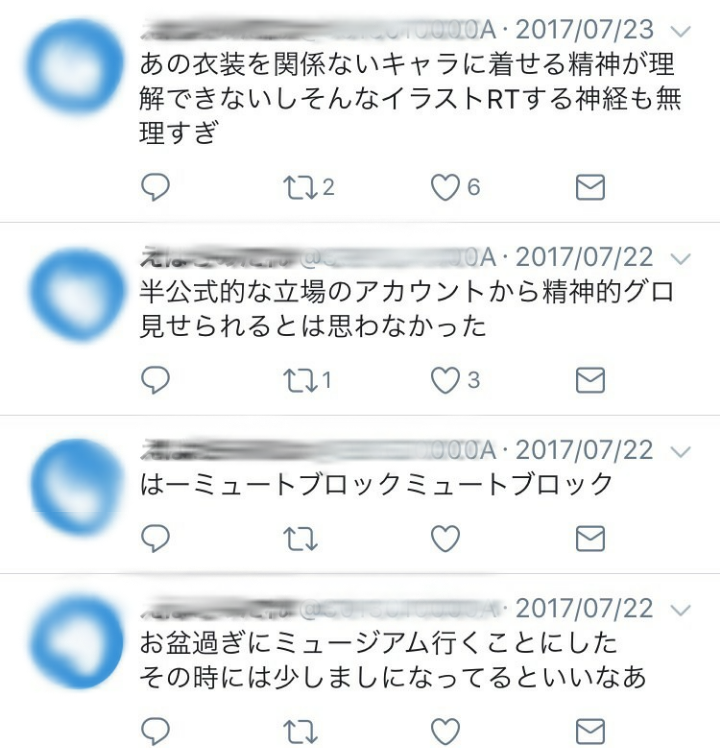Open avatar of the first tweet's author
Image resolution: width=720 pixels, height=748 pixels.
pyautogui.click(x=75, y=66)
